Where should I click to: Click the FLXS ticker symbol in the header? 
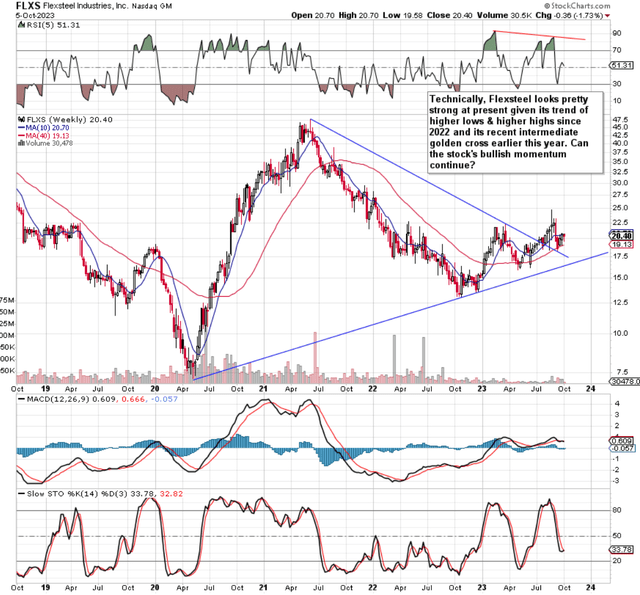click(29, 6)
